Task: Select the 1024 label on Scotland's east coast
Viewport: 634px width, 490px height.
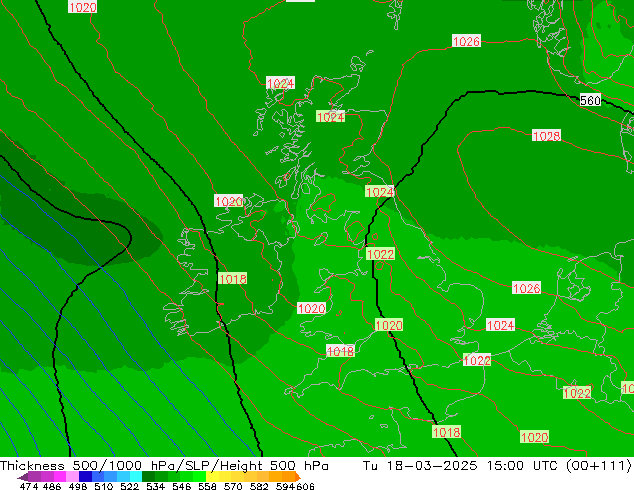Action: pyautogui.click(x=379, y=192)
